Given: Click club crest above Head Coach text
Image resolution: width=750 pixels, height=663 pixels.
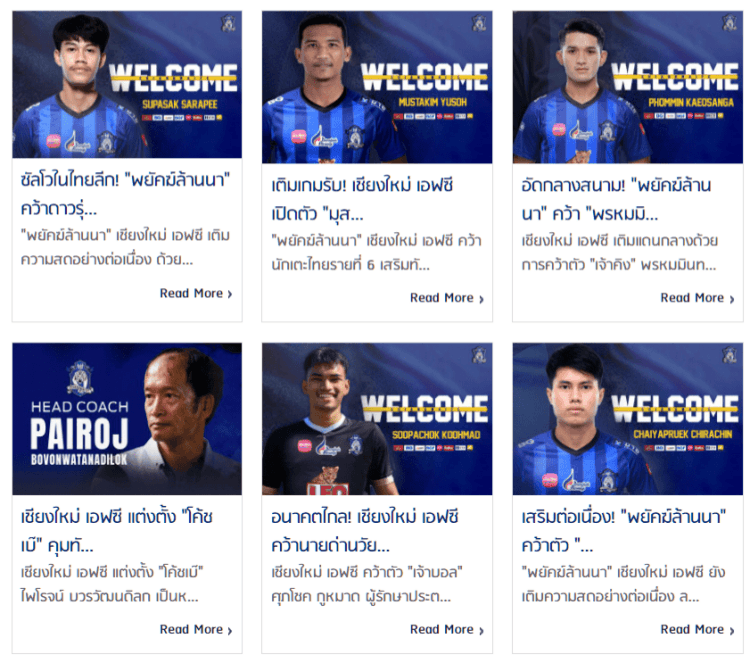Looking at the screenshot, I should (x=80, y=378).
